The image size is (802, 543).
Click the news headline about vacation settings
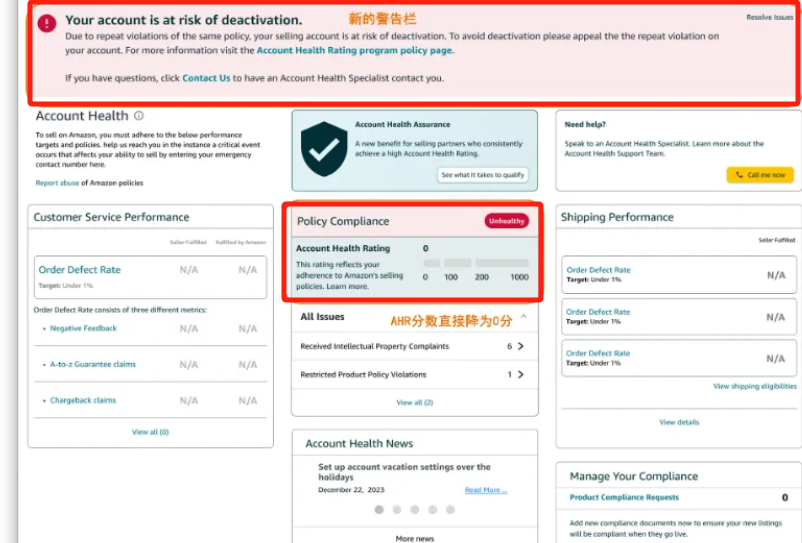tap(404, 471)
